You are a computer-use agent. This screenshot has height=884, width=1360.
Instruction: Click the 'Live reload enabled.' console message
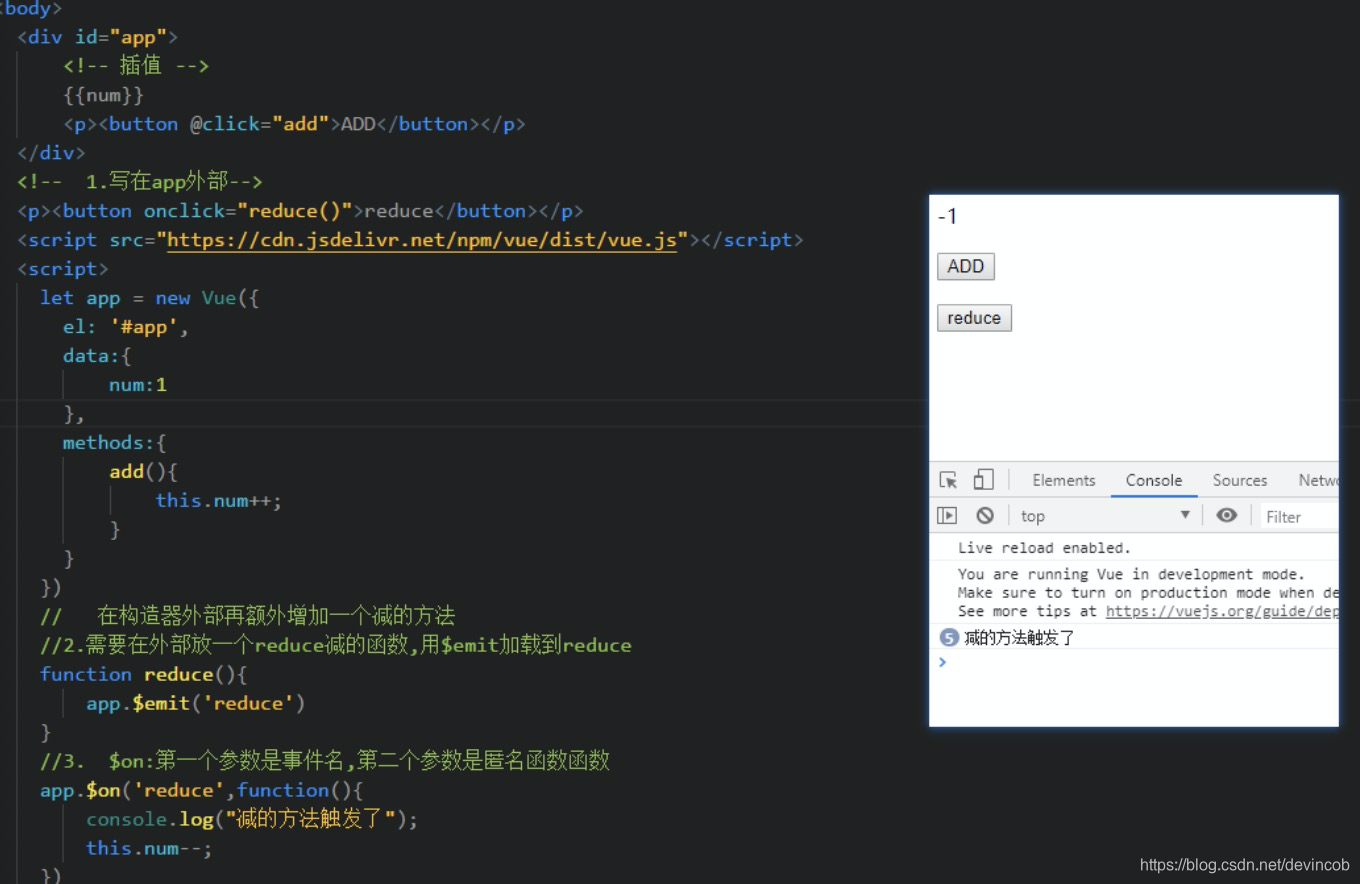pyautogui.click(x=1044, y=548)
